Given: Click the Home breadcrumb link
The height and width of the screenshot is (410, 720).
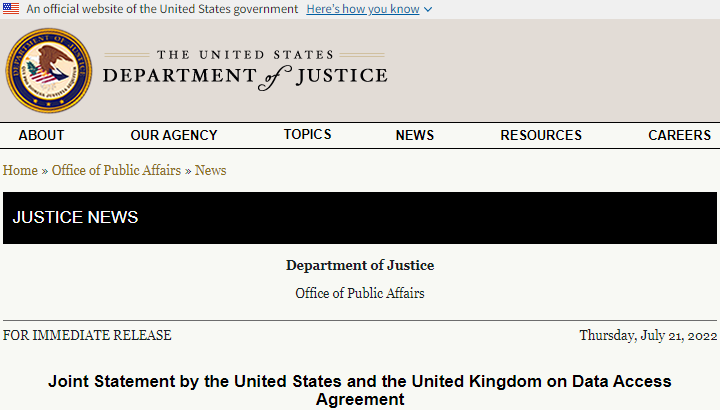Looking at the screenshot, I should point(20,170).
